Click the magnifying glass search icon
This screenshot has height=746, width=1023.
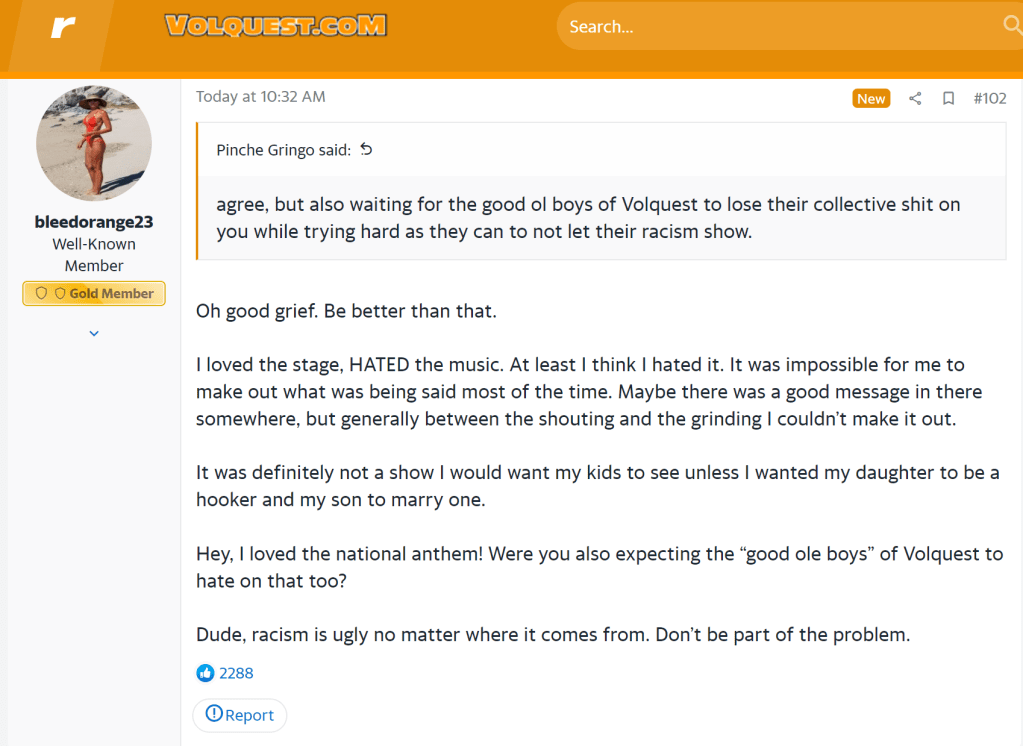pos(1011,26)
